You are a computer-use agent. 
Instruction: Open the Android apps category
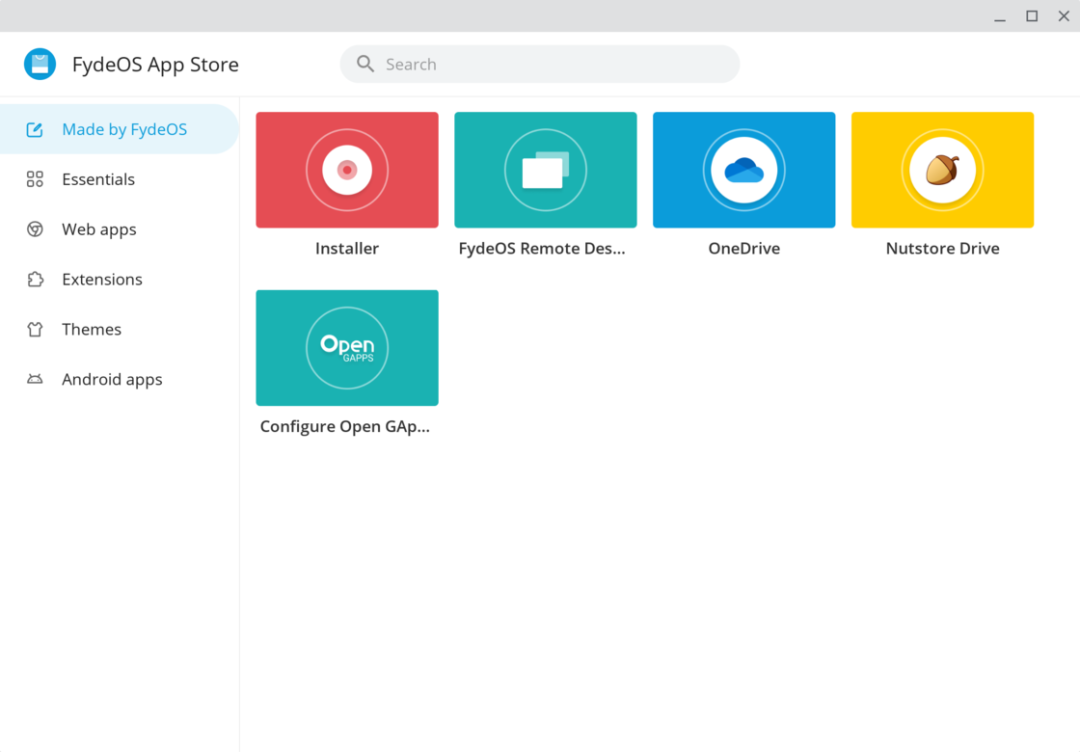(119, 379)
